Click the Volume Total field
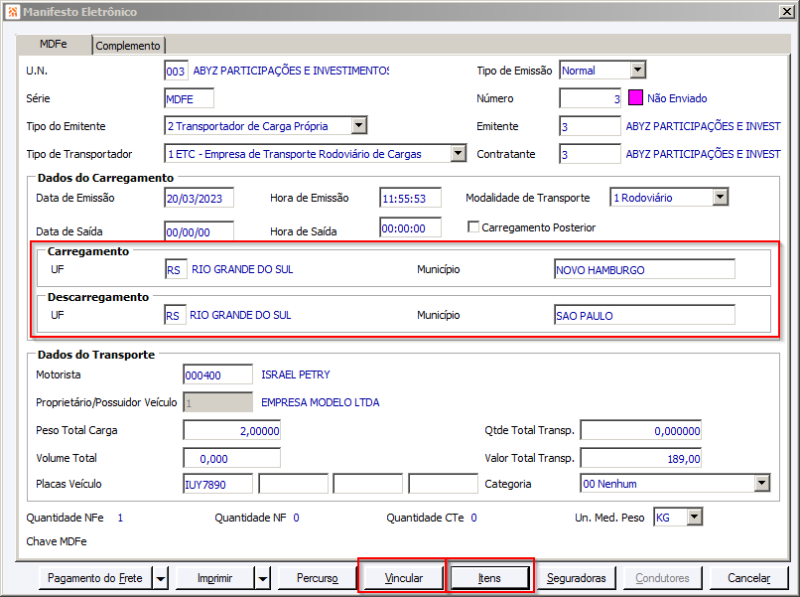 [232, 458]
